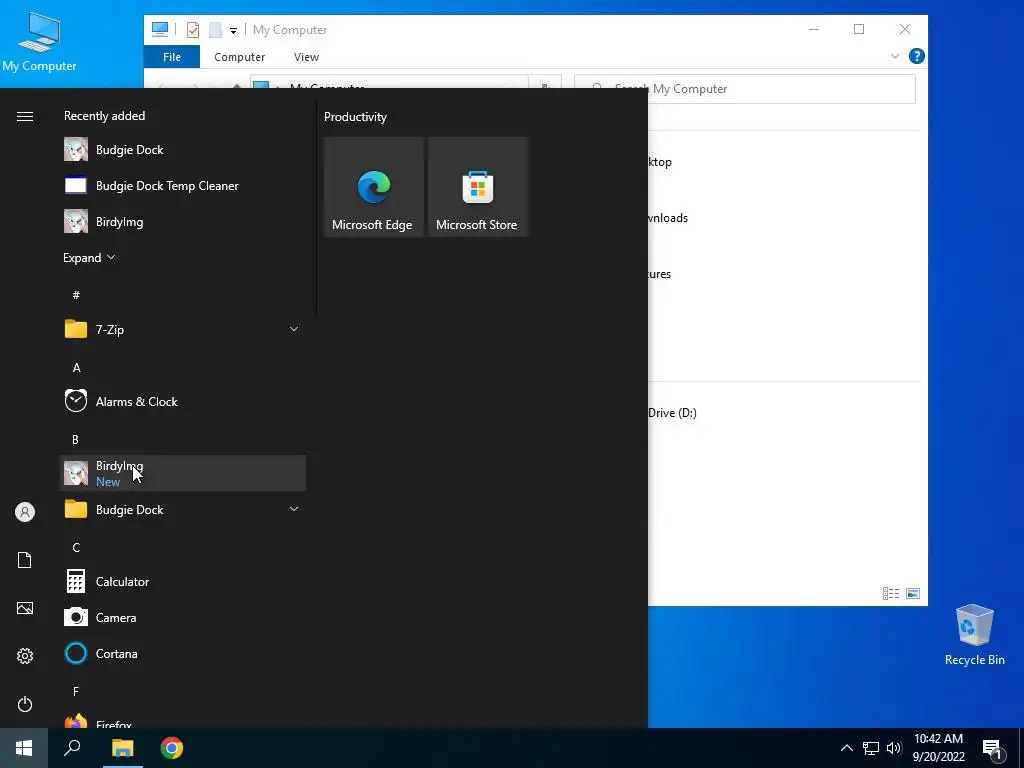Image resolution: width=1024 pixels, height=768 pixels.
Task: Click the letter C section header
Action: click(x=76, y=547)
